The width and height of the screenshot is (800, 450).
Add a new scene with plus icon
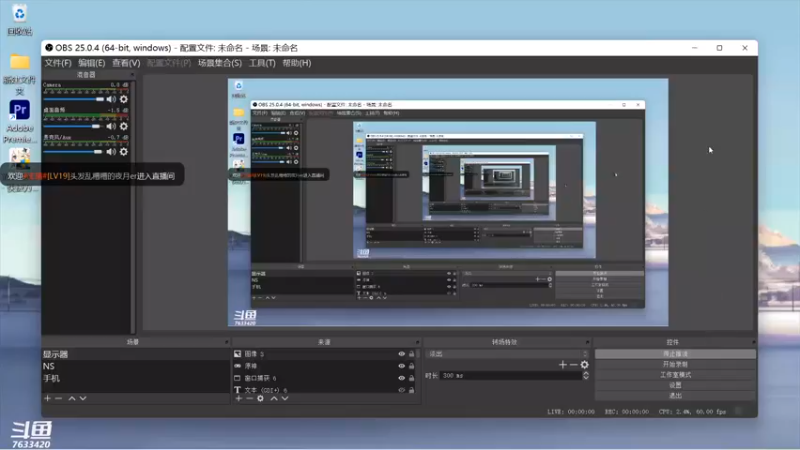click(47, 398)
